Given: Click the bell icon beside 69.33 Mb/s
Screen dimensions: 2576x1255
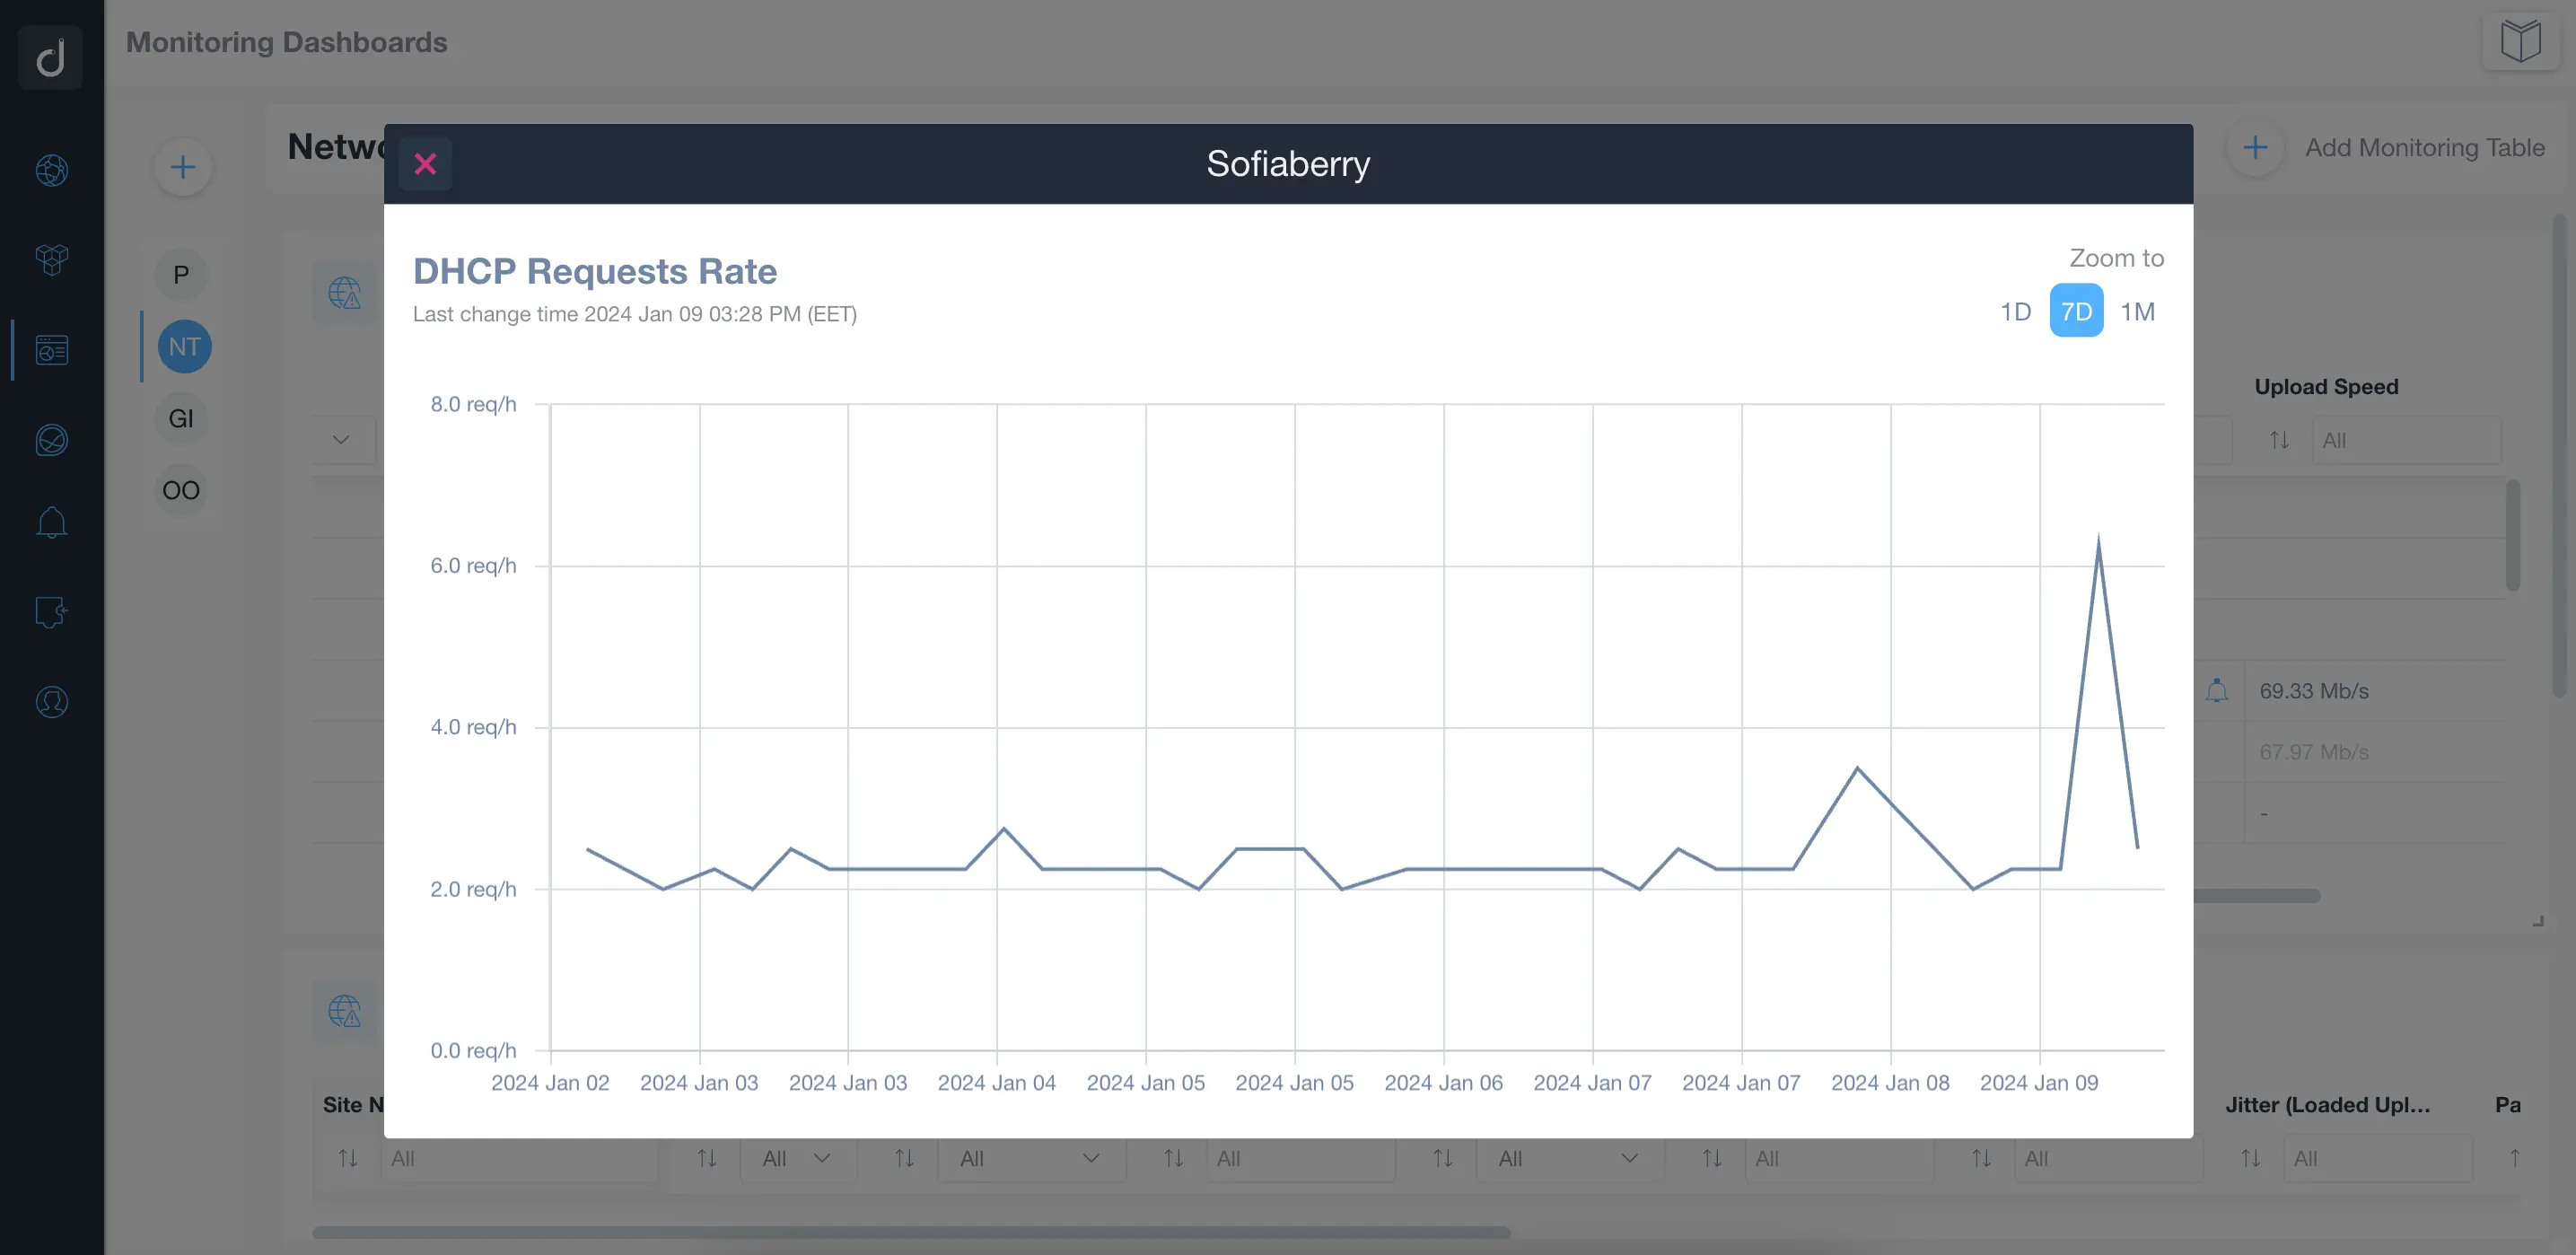Looking at the screenshot, I should [x=2217, y=690].
